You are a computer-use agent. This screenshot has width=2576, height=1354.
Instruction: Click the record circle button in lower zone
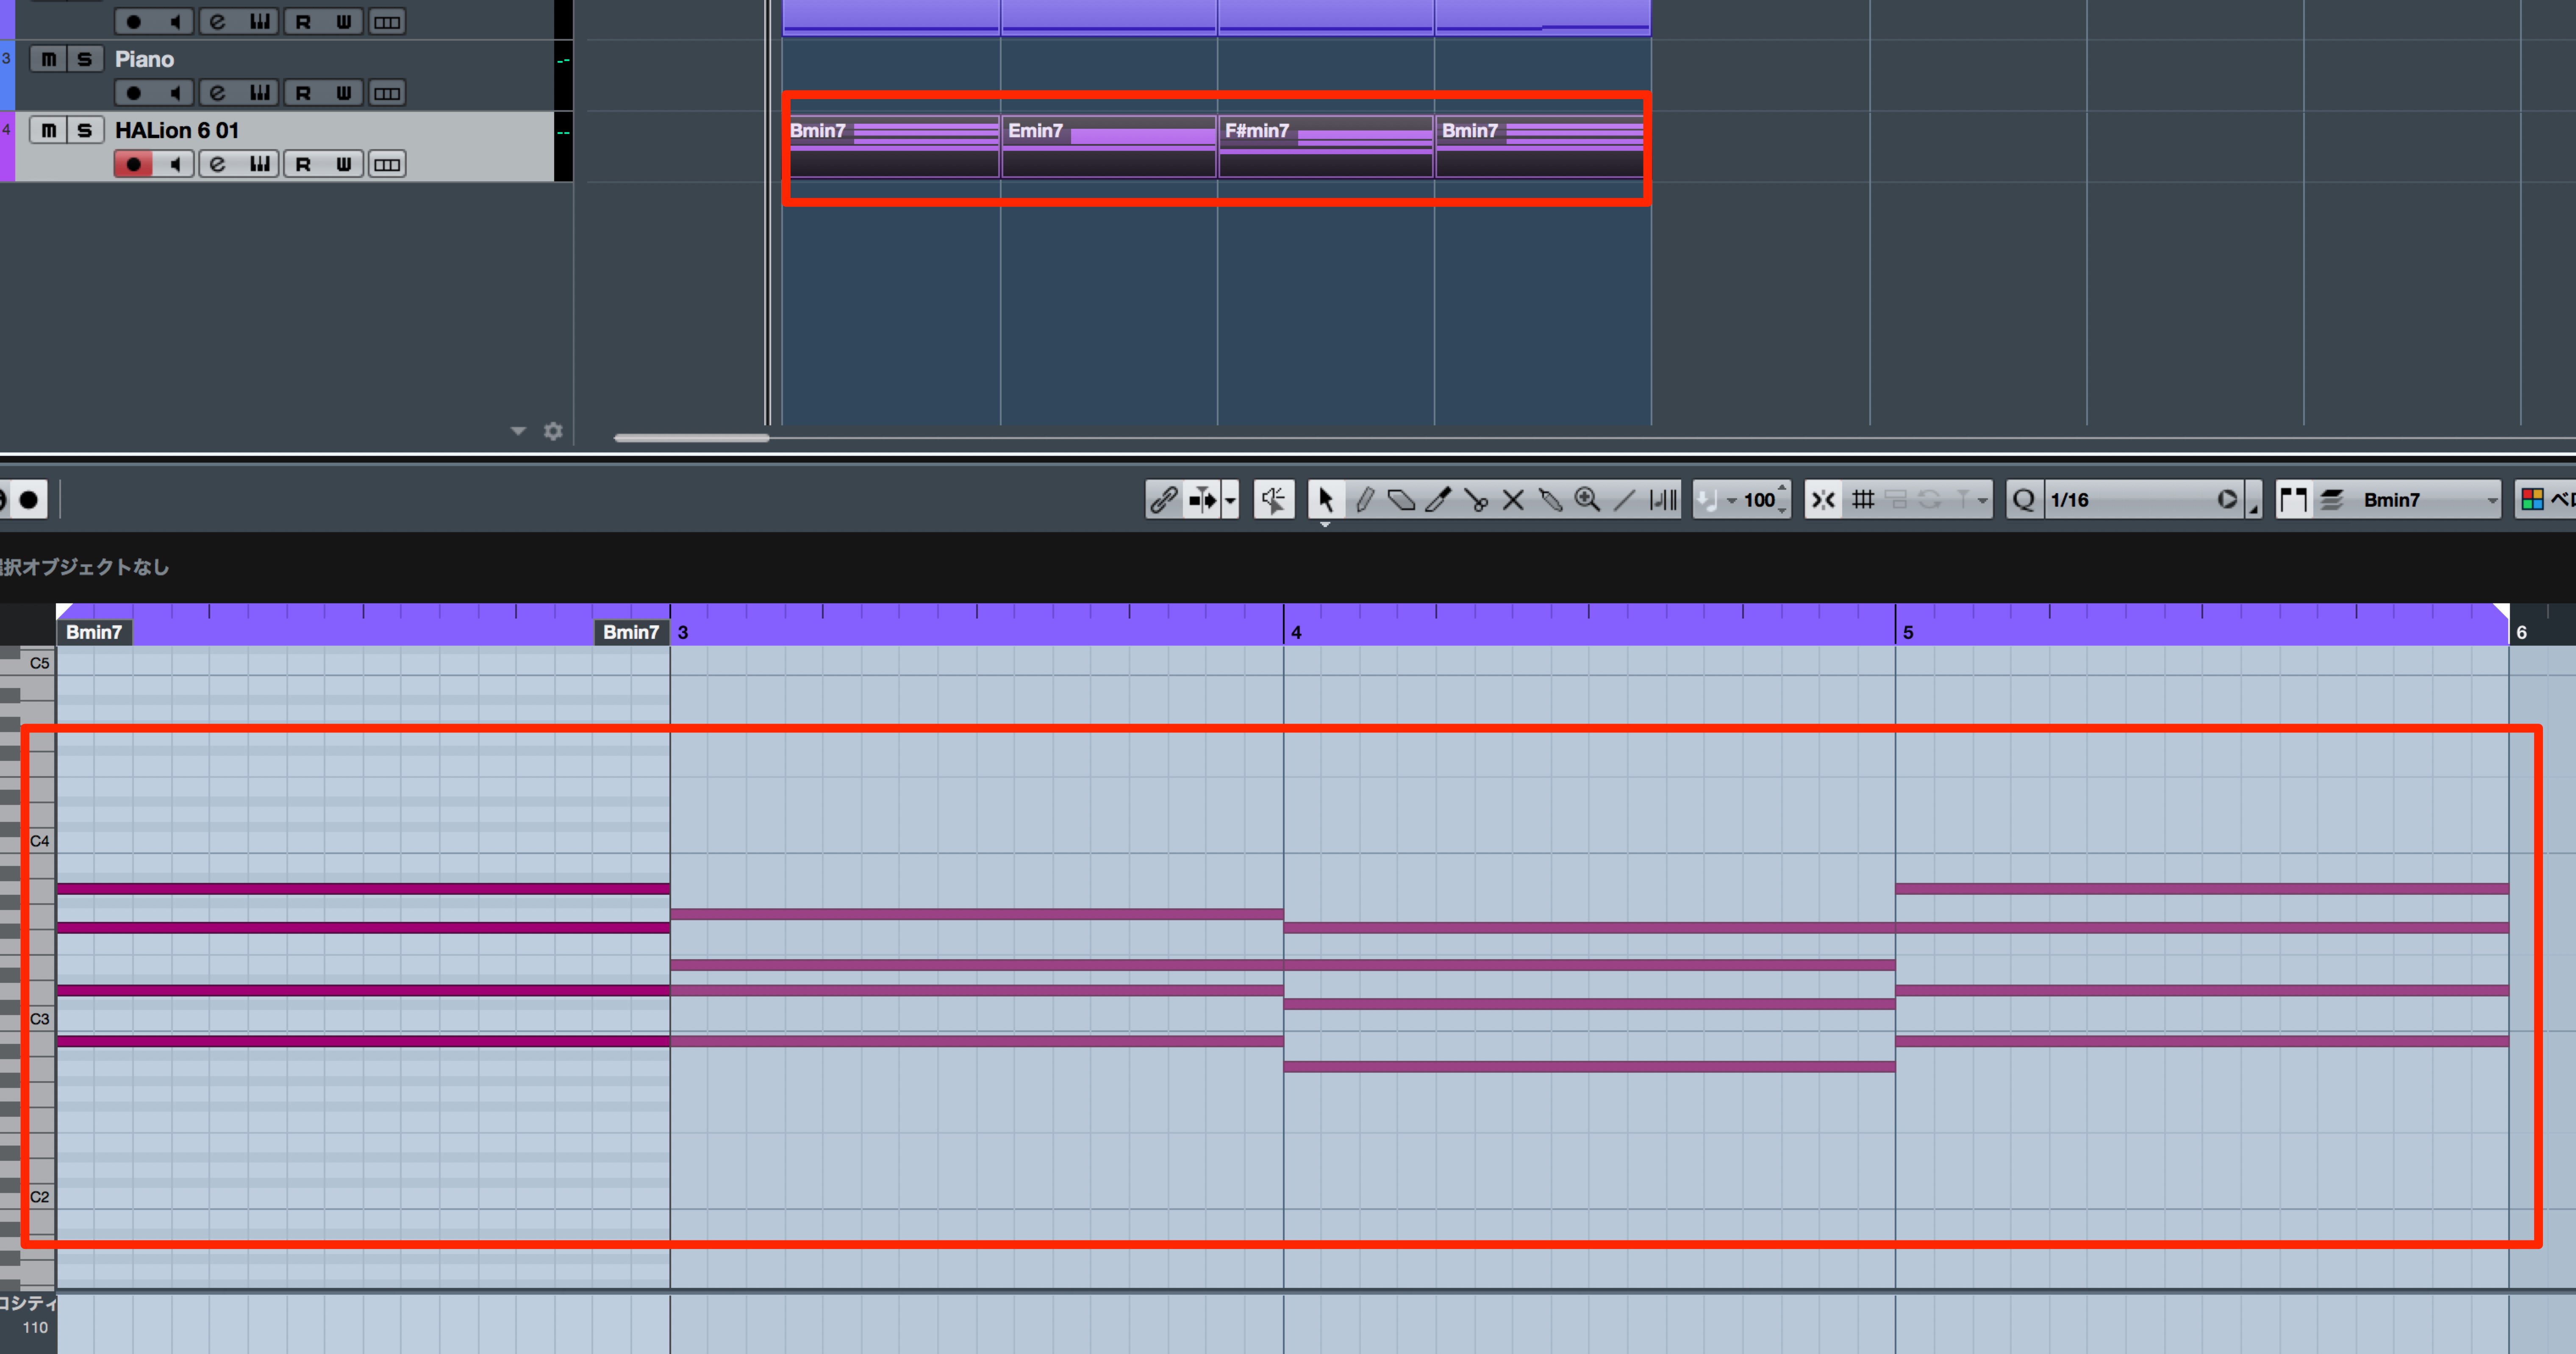pos(29,499)
